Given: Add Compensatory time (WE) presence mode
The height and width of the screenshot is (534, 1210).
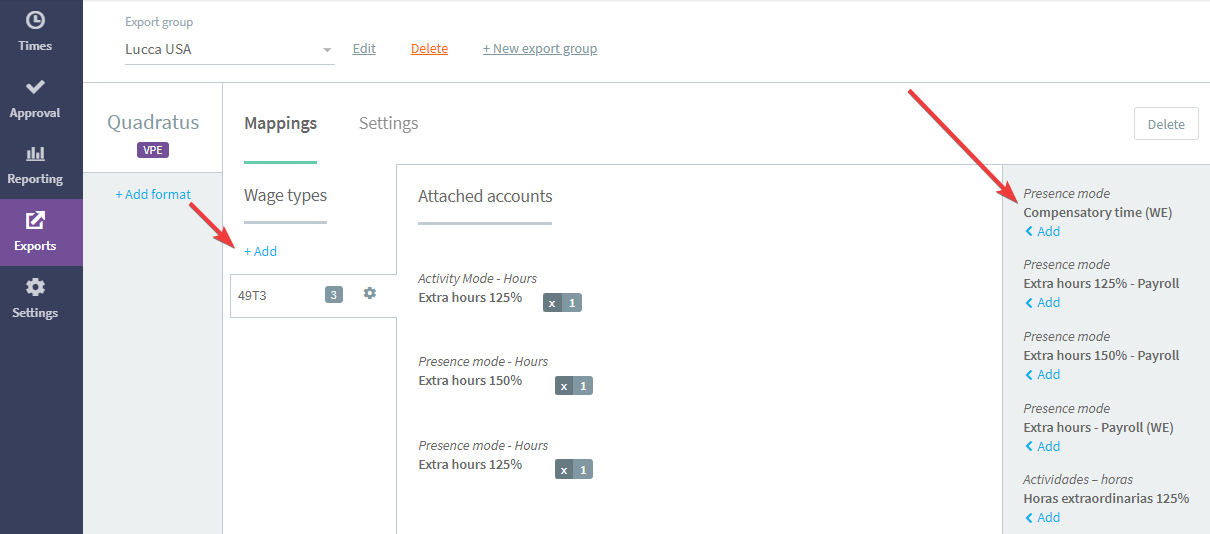Looking at the screenshot, I should tap(1042, 231).
